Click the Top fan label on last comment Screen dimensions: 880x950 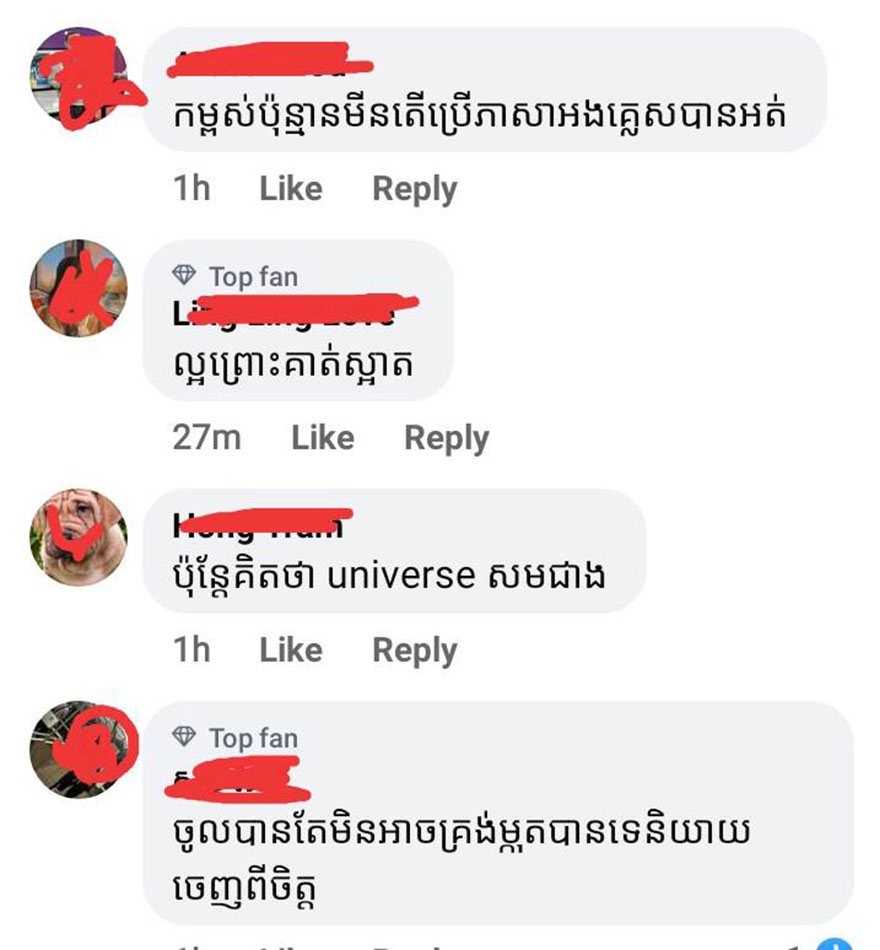tap(253, 738)
